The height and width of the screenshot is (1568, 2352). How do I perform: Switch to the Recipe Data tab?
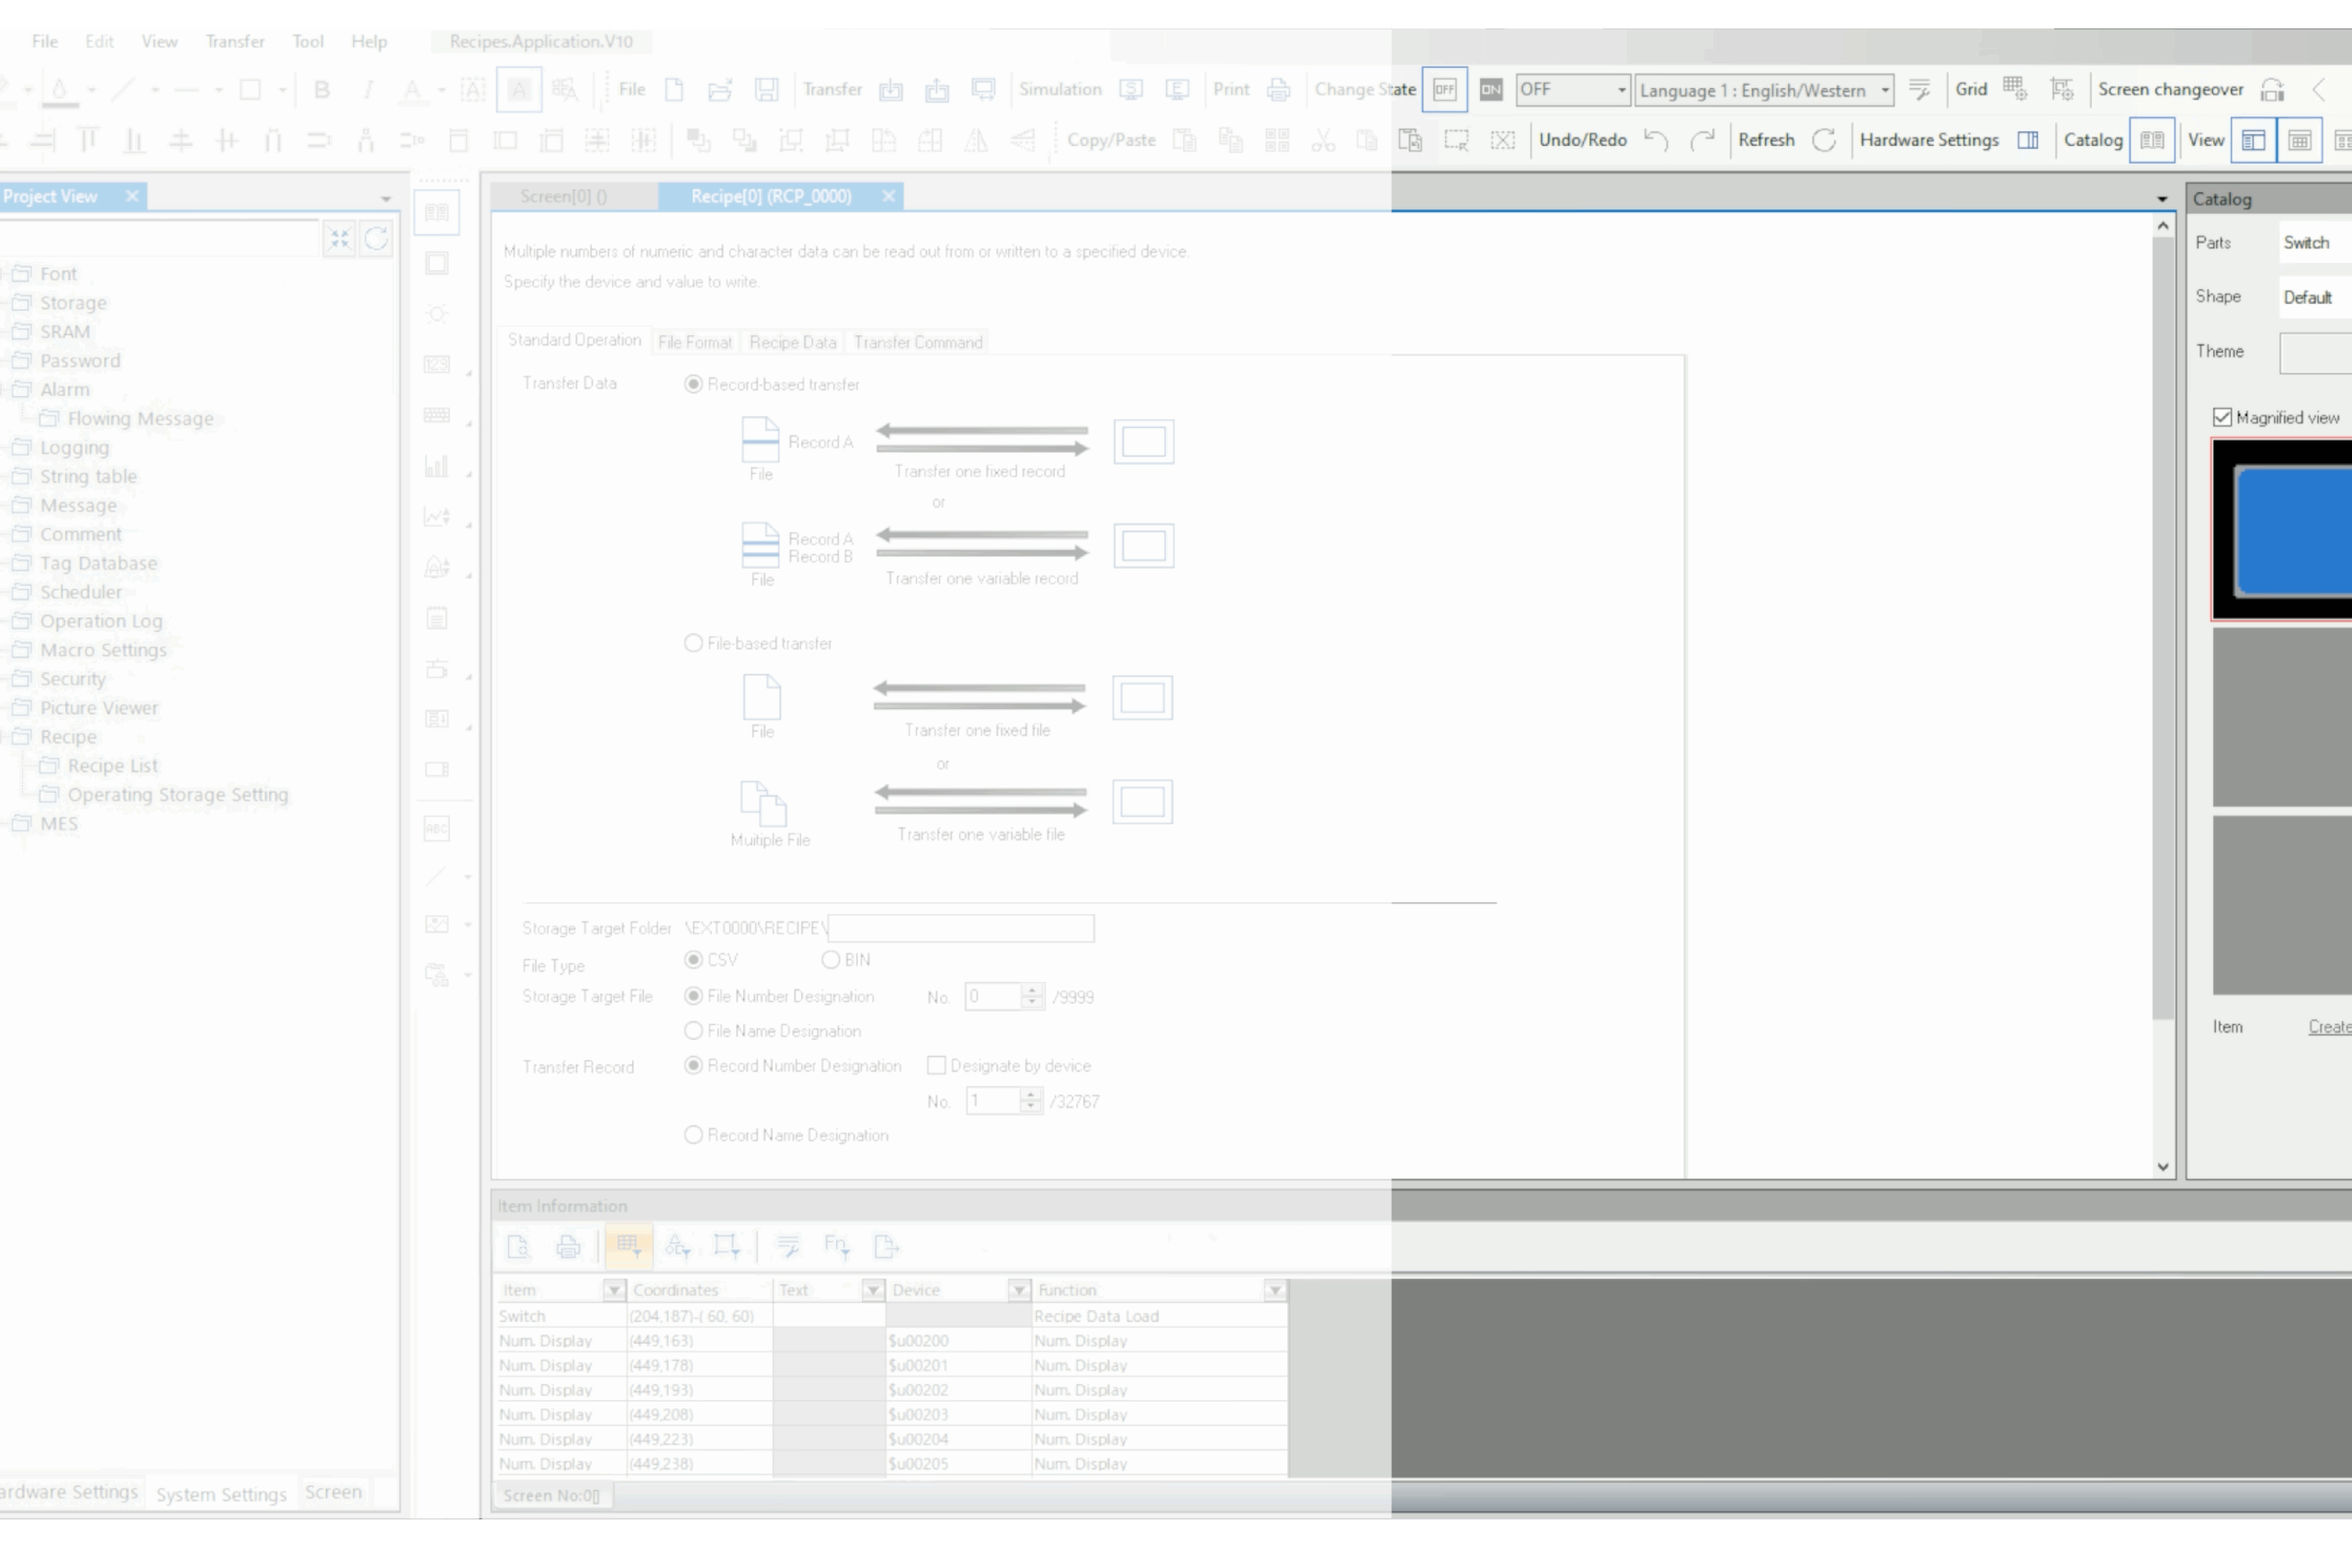(x=793, y=342)
